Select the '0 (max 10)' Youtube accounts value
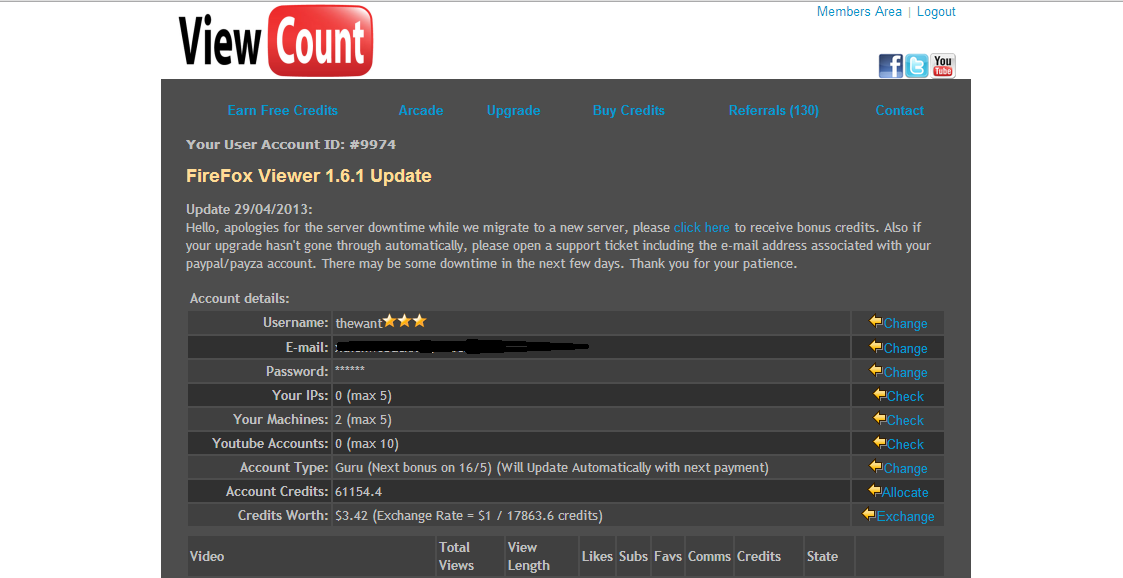Viewport: 1123px width, 578px height. point(367,443)
